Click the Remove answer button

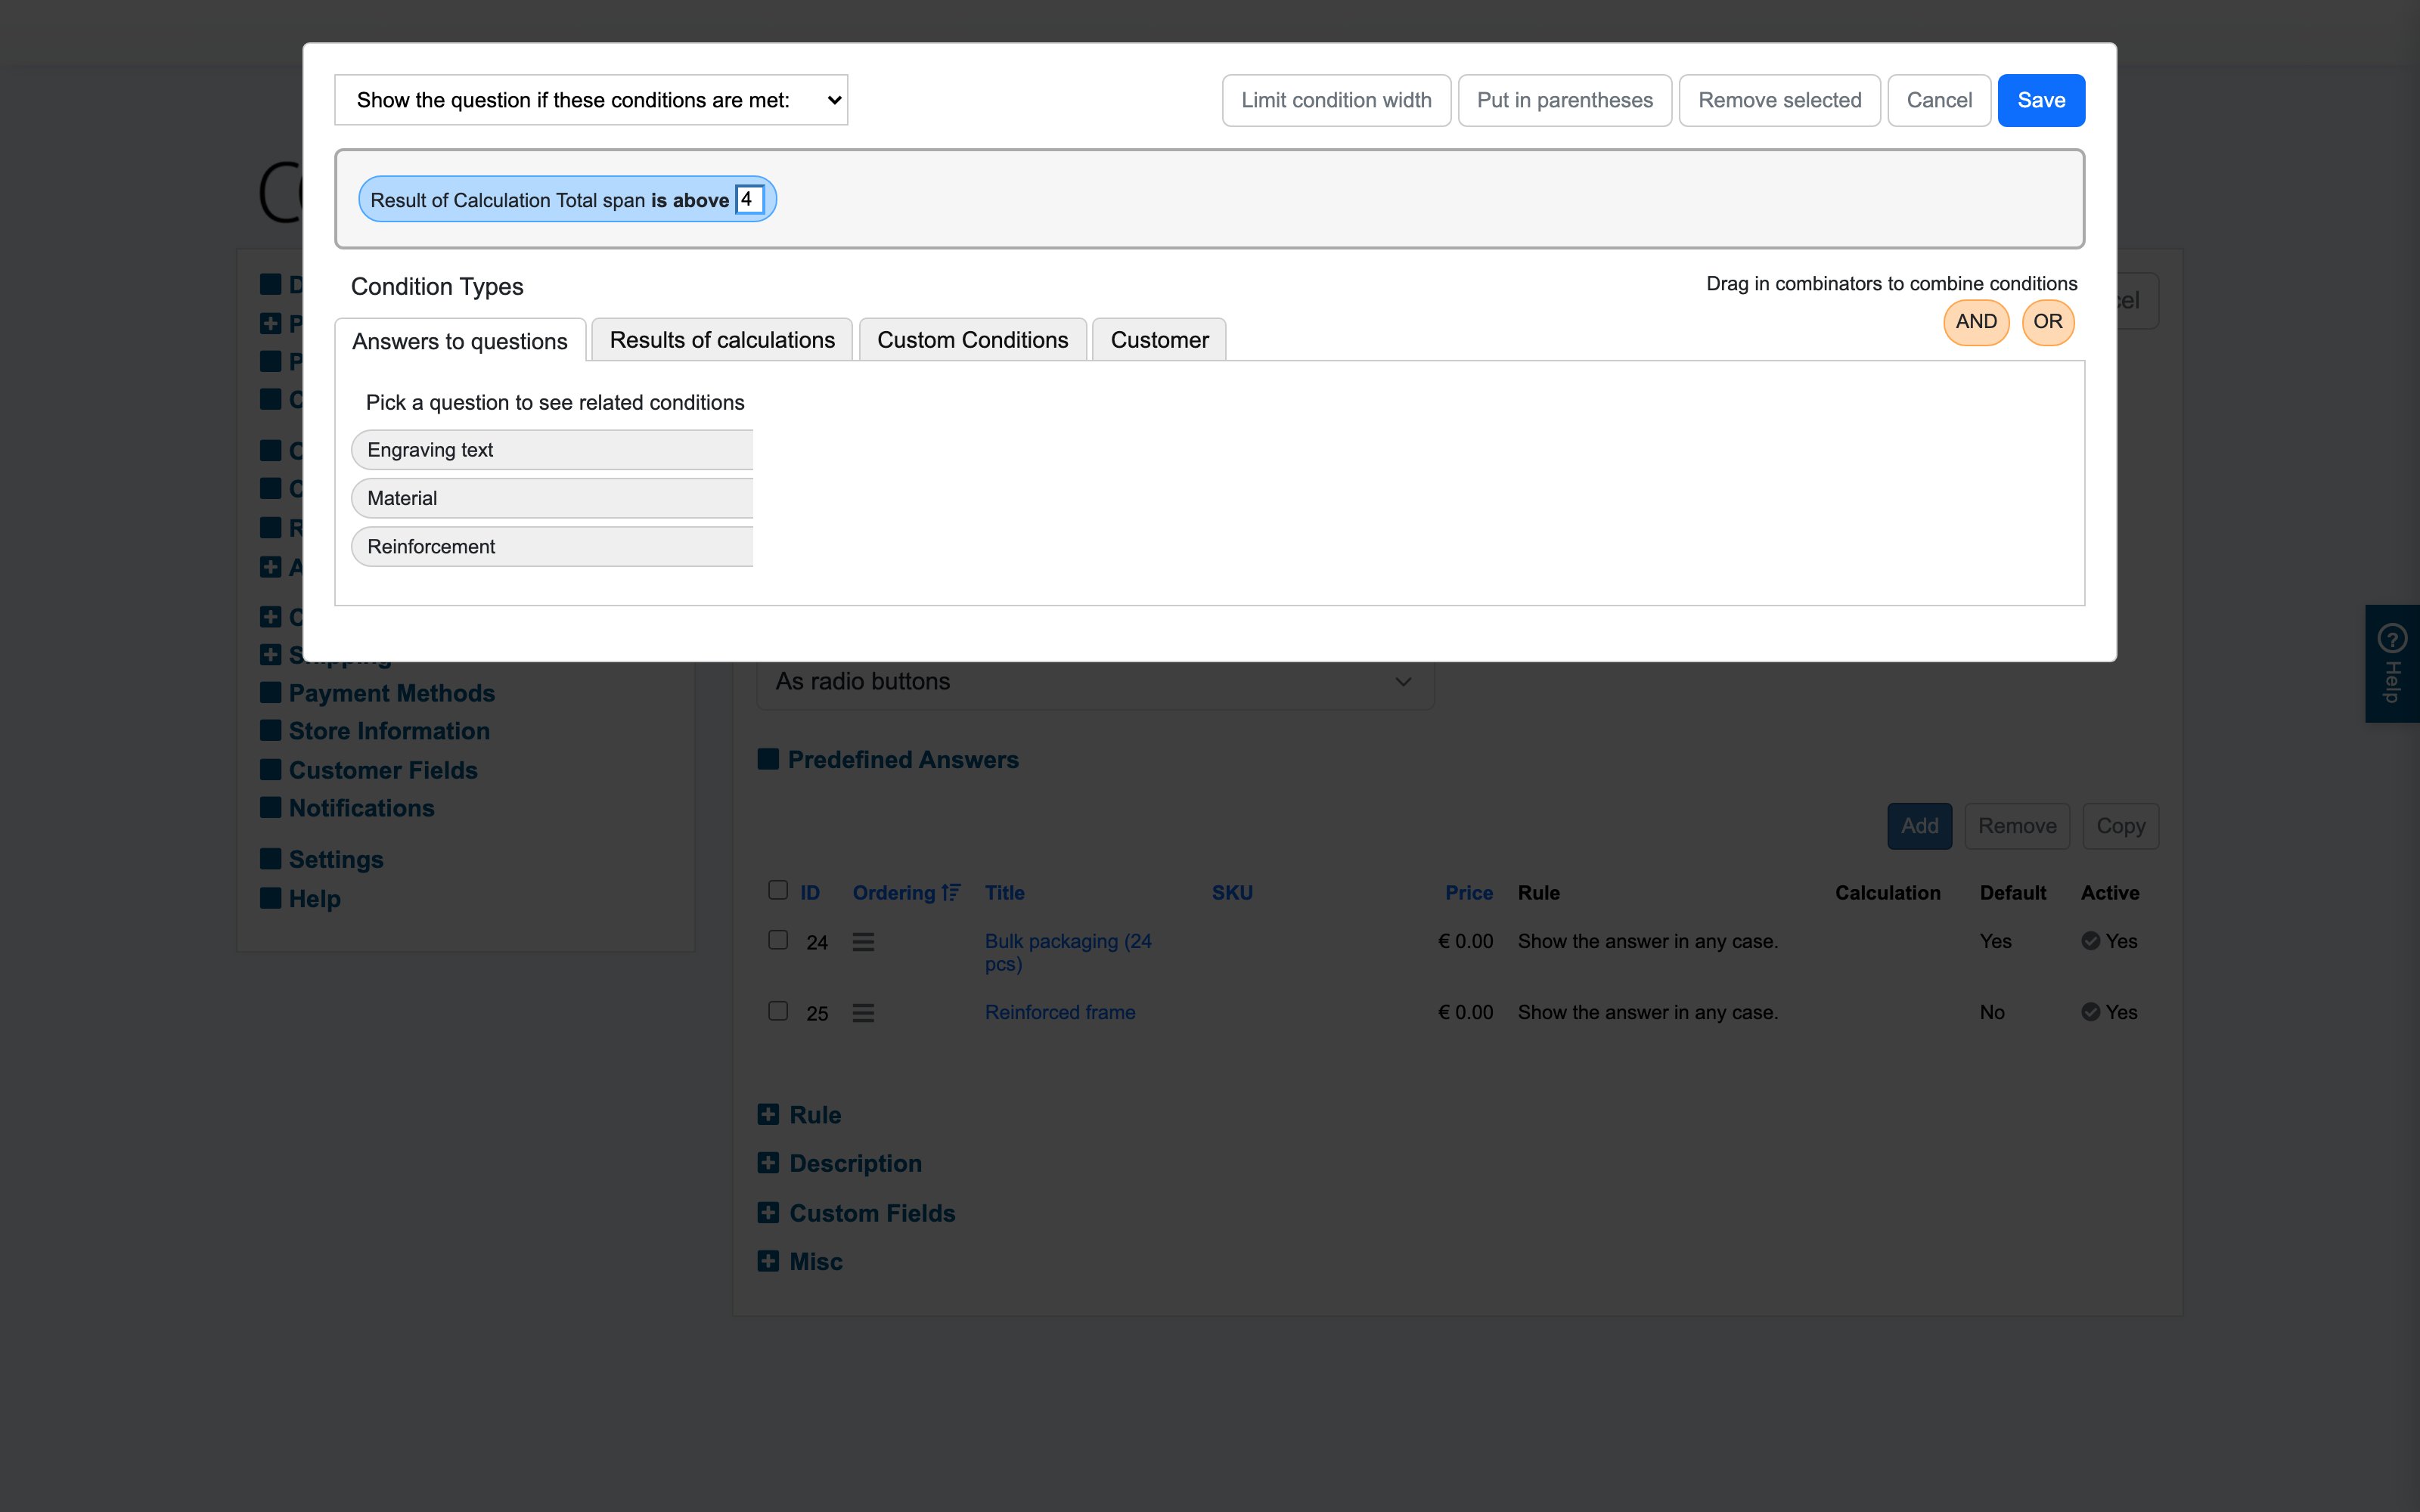[2017, 826]
